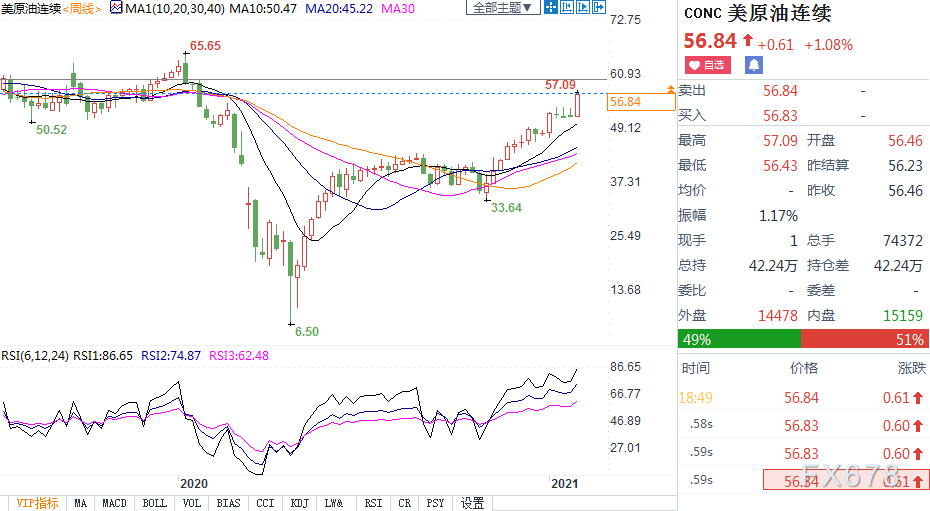Image resolution: width=930 pixels, height=511 pixels.
Task: Select the BOLL indicator tab
Action: pos(154,503)
